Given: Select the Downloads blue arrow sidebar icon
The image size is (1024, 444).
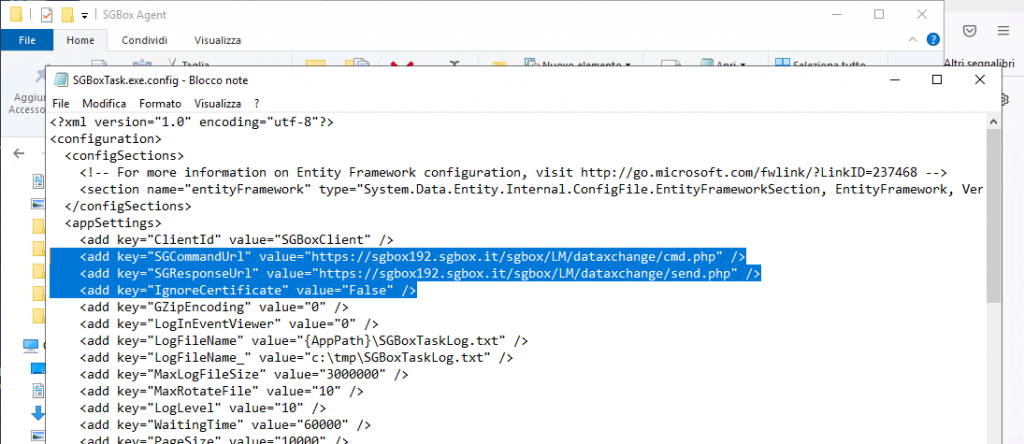Looking at the screenshot, I should 38,413.
